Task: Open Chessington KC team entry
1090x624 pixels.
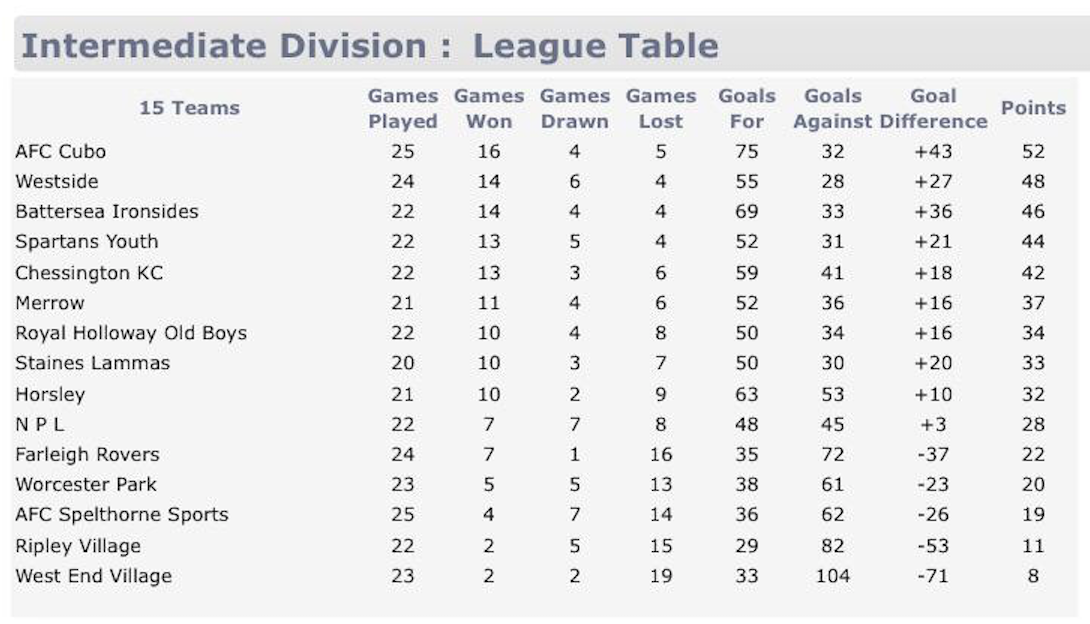Action: click(x=89, y=273)
